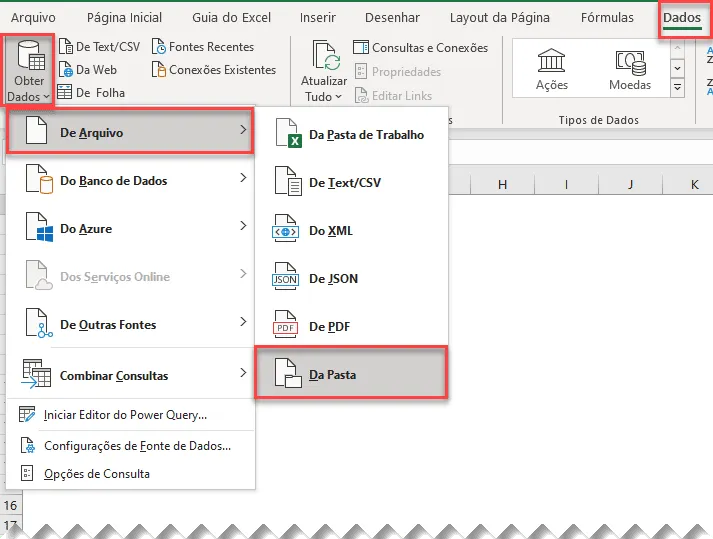The width and height of the screenshot is (713, 539).
Task: Expand the Atualizar Tudo dropdown arrow
Action: coord(338,97)
